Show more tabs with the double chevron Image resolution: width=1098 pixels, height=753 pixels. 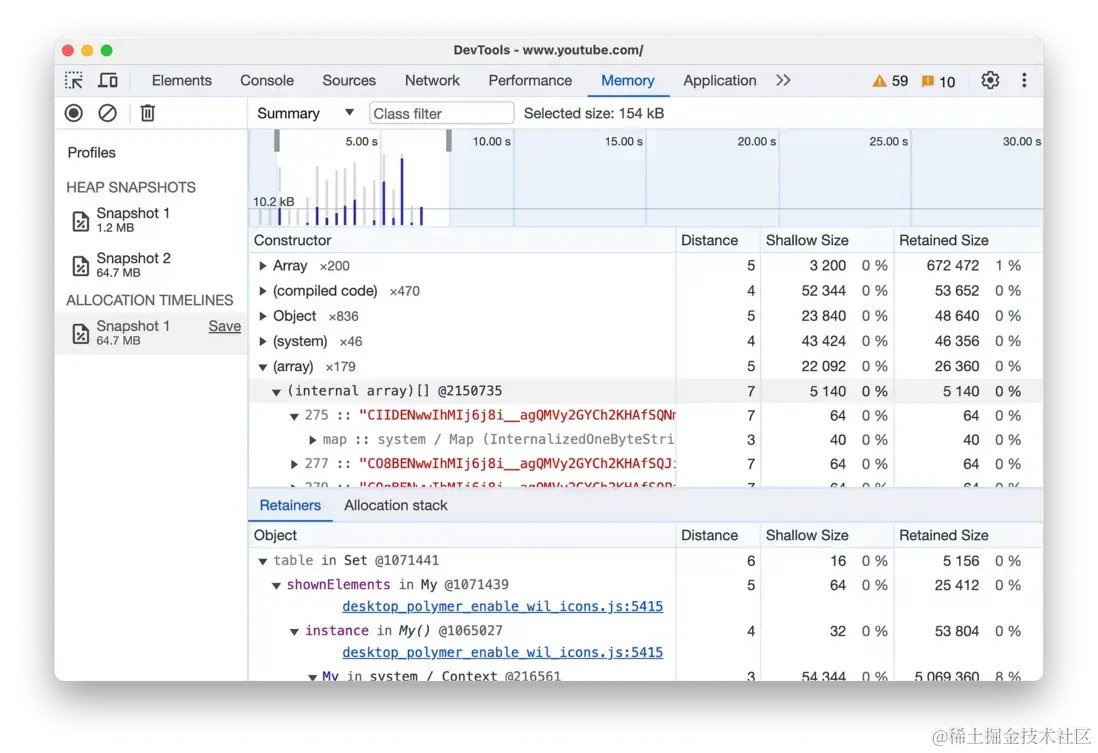click(783, 81)
